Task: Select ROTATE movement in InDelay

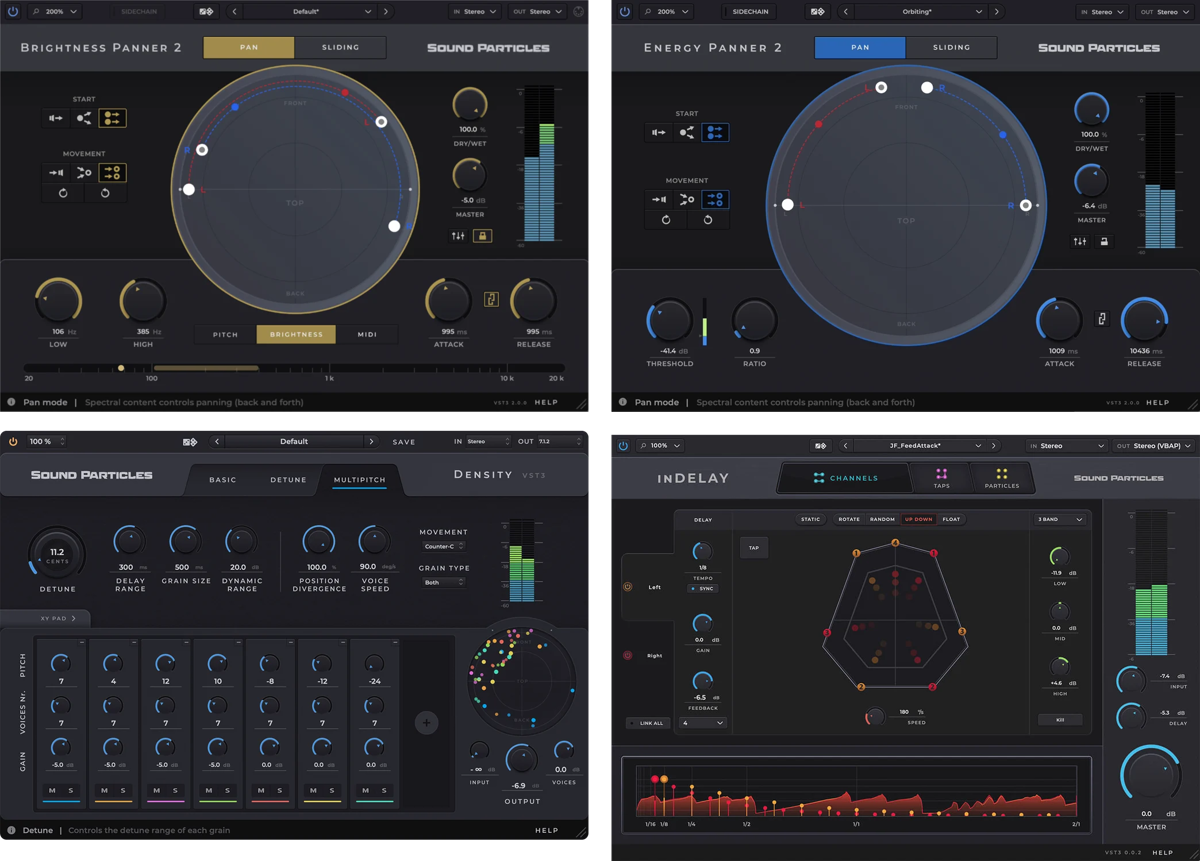Action: pyautogui.click(x=849, y=520)
